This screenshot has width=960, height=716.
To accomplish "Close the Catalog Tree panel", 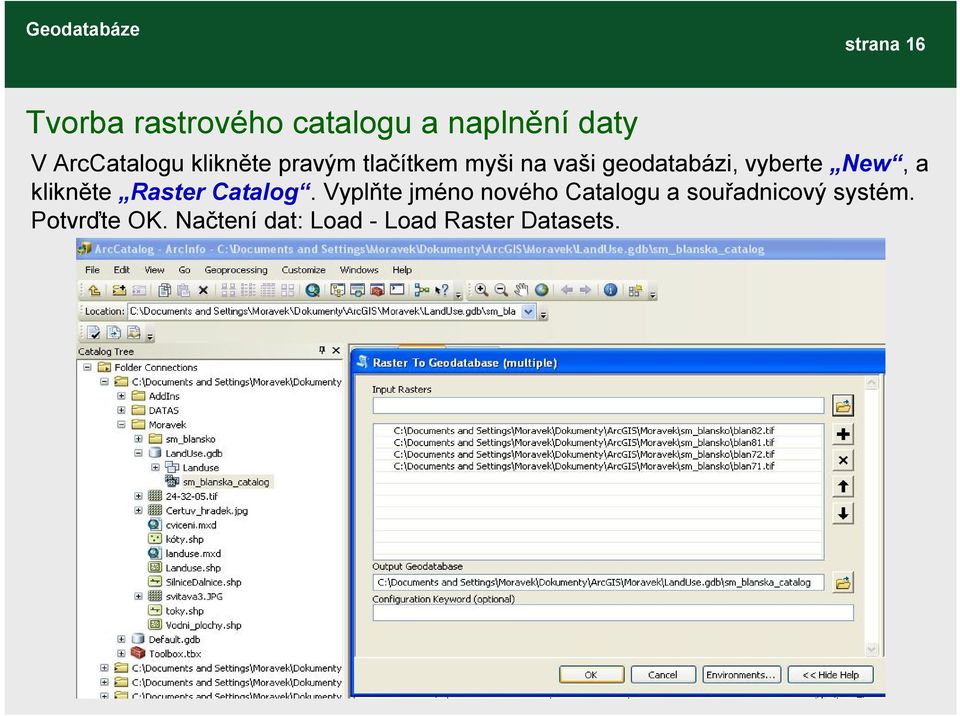I will [336, 350].
